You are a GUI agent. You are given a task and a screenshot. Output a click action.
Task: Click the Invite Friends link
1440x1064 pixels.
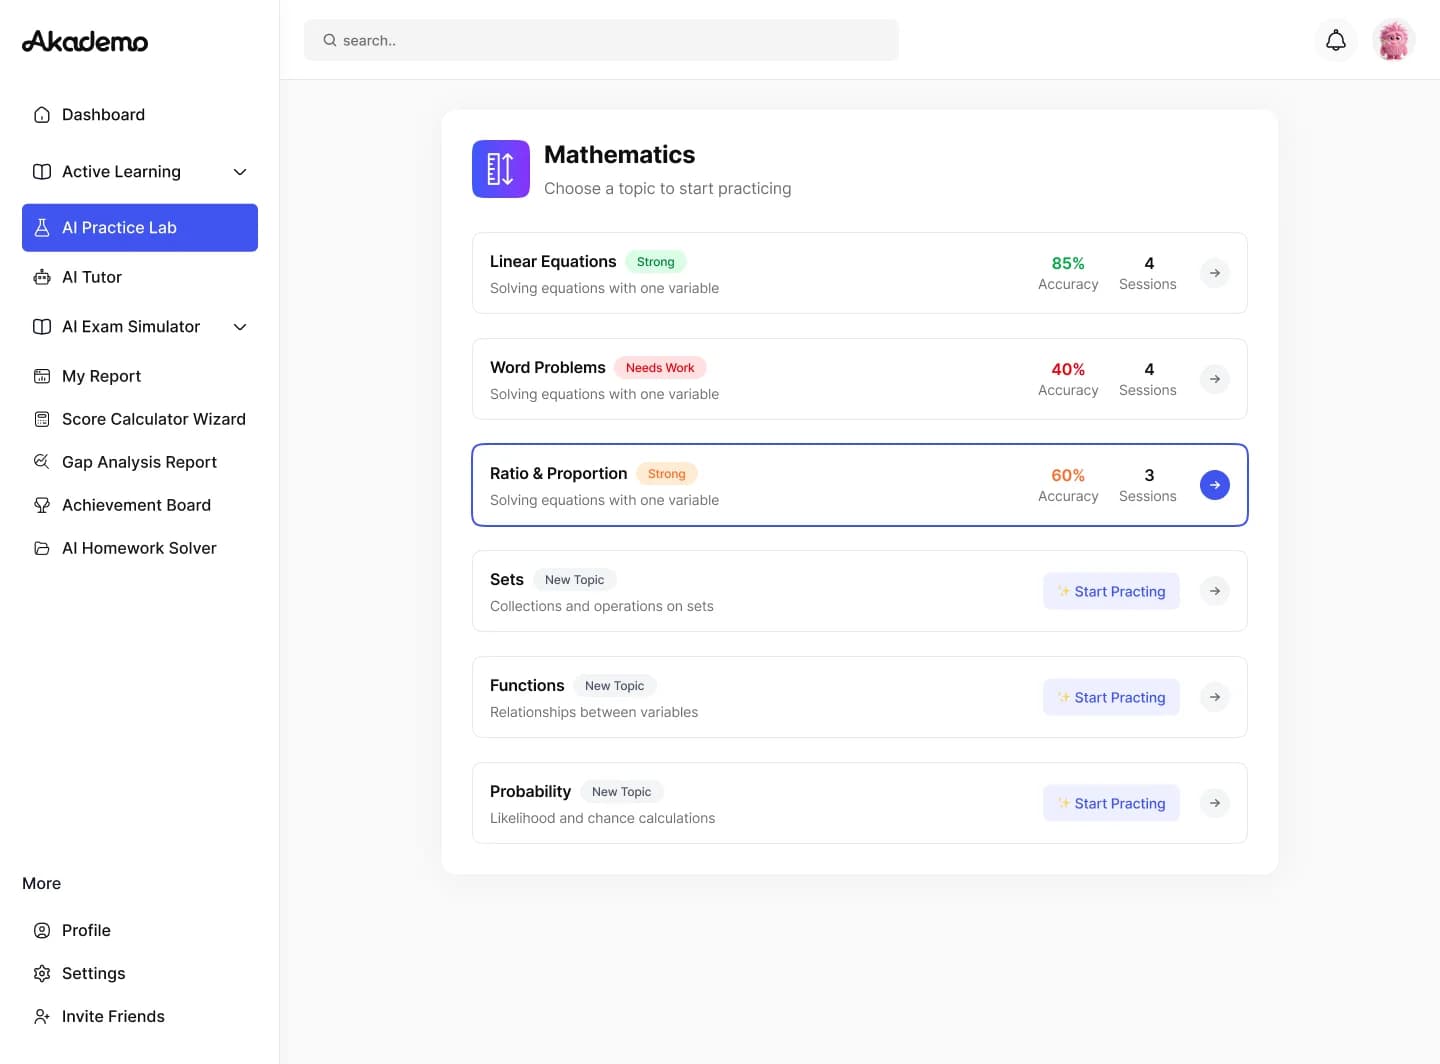pyautogui.click(x=113, y=1016)
